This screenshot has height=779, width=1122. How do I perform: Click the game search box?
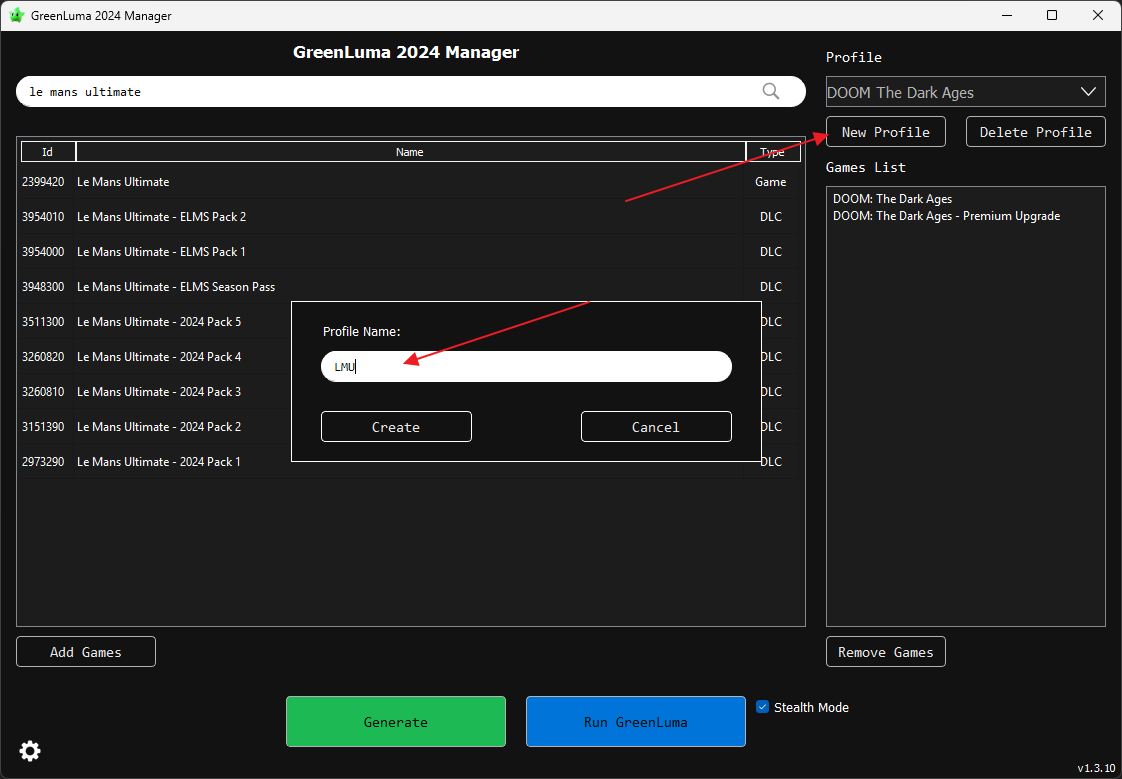(390, 91)
